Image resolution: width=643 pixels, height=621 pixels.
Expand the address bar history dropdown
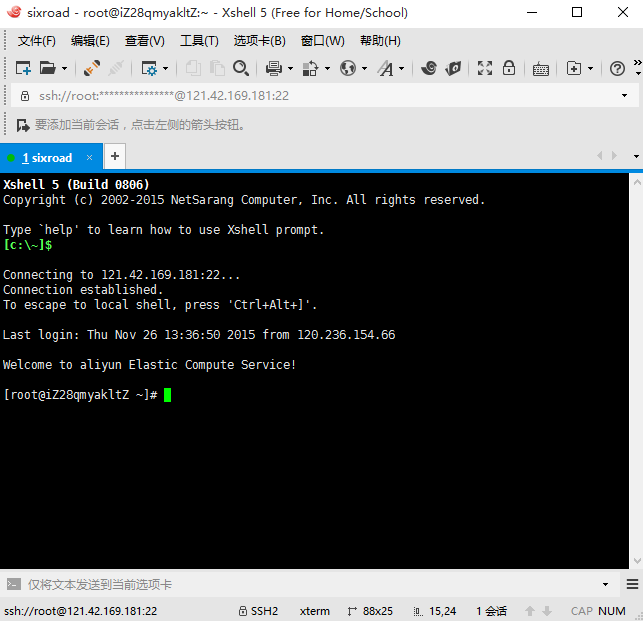point(625,96)
